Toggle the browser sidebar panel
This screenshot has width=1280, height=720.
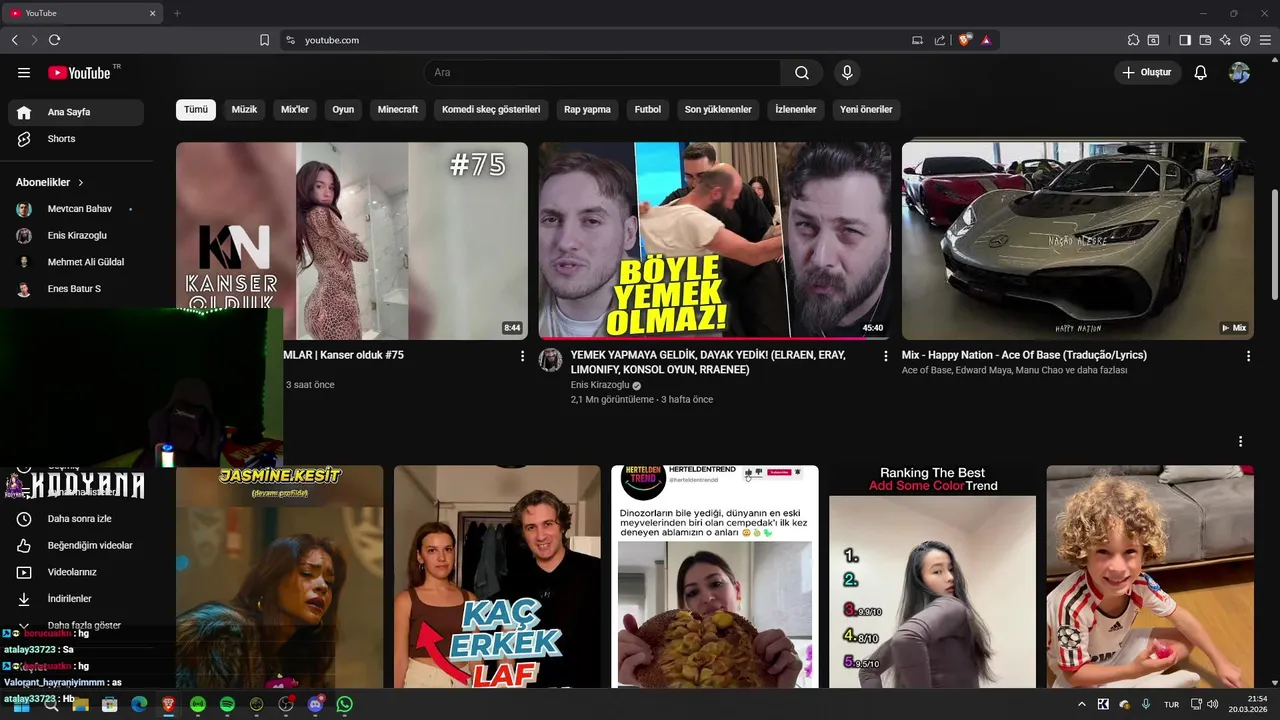tap(1185, 40)
